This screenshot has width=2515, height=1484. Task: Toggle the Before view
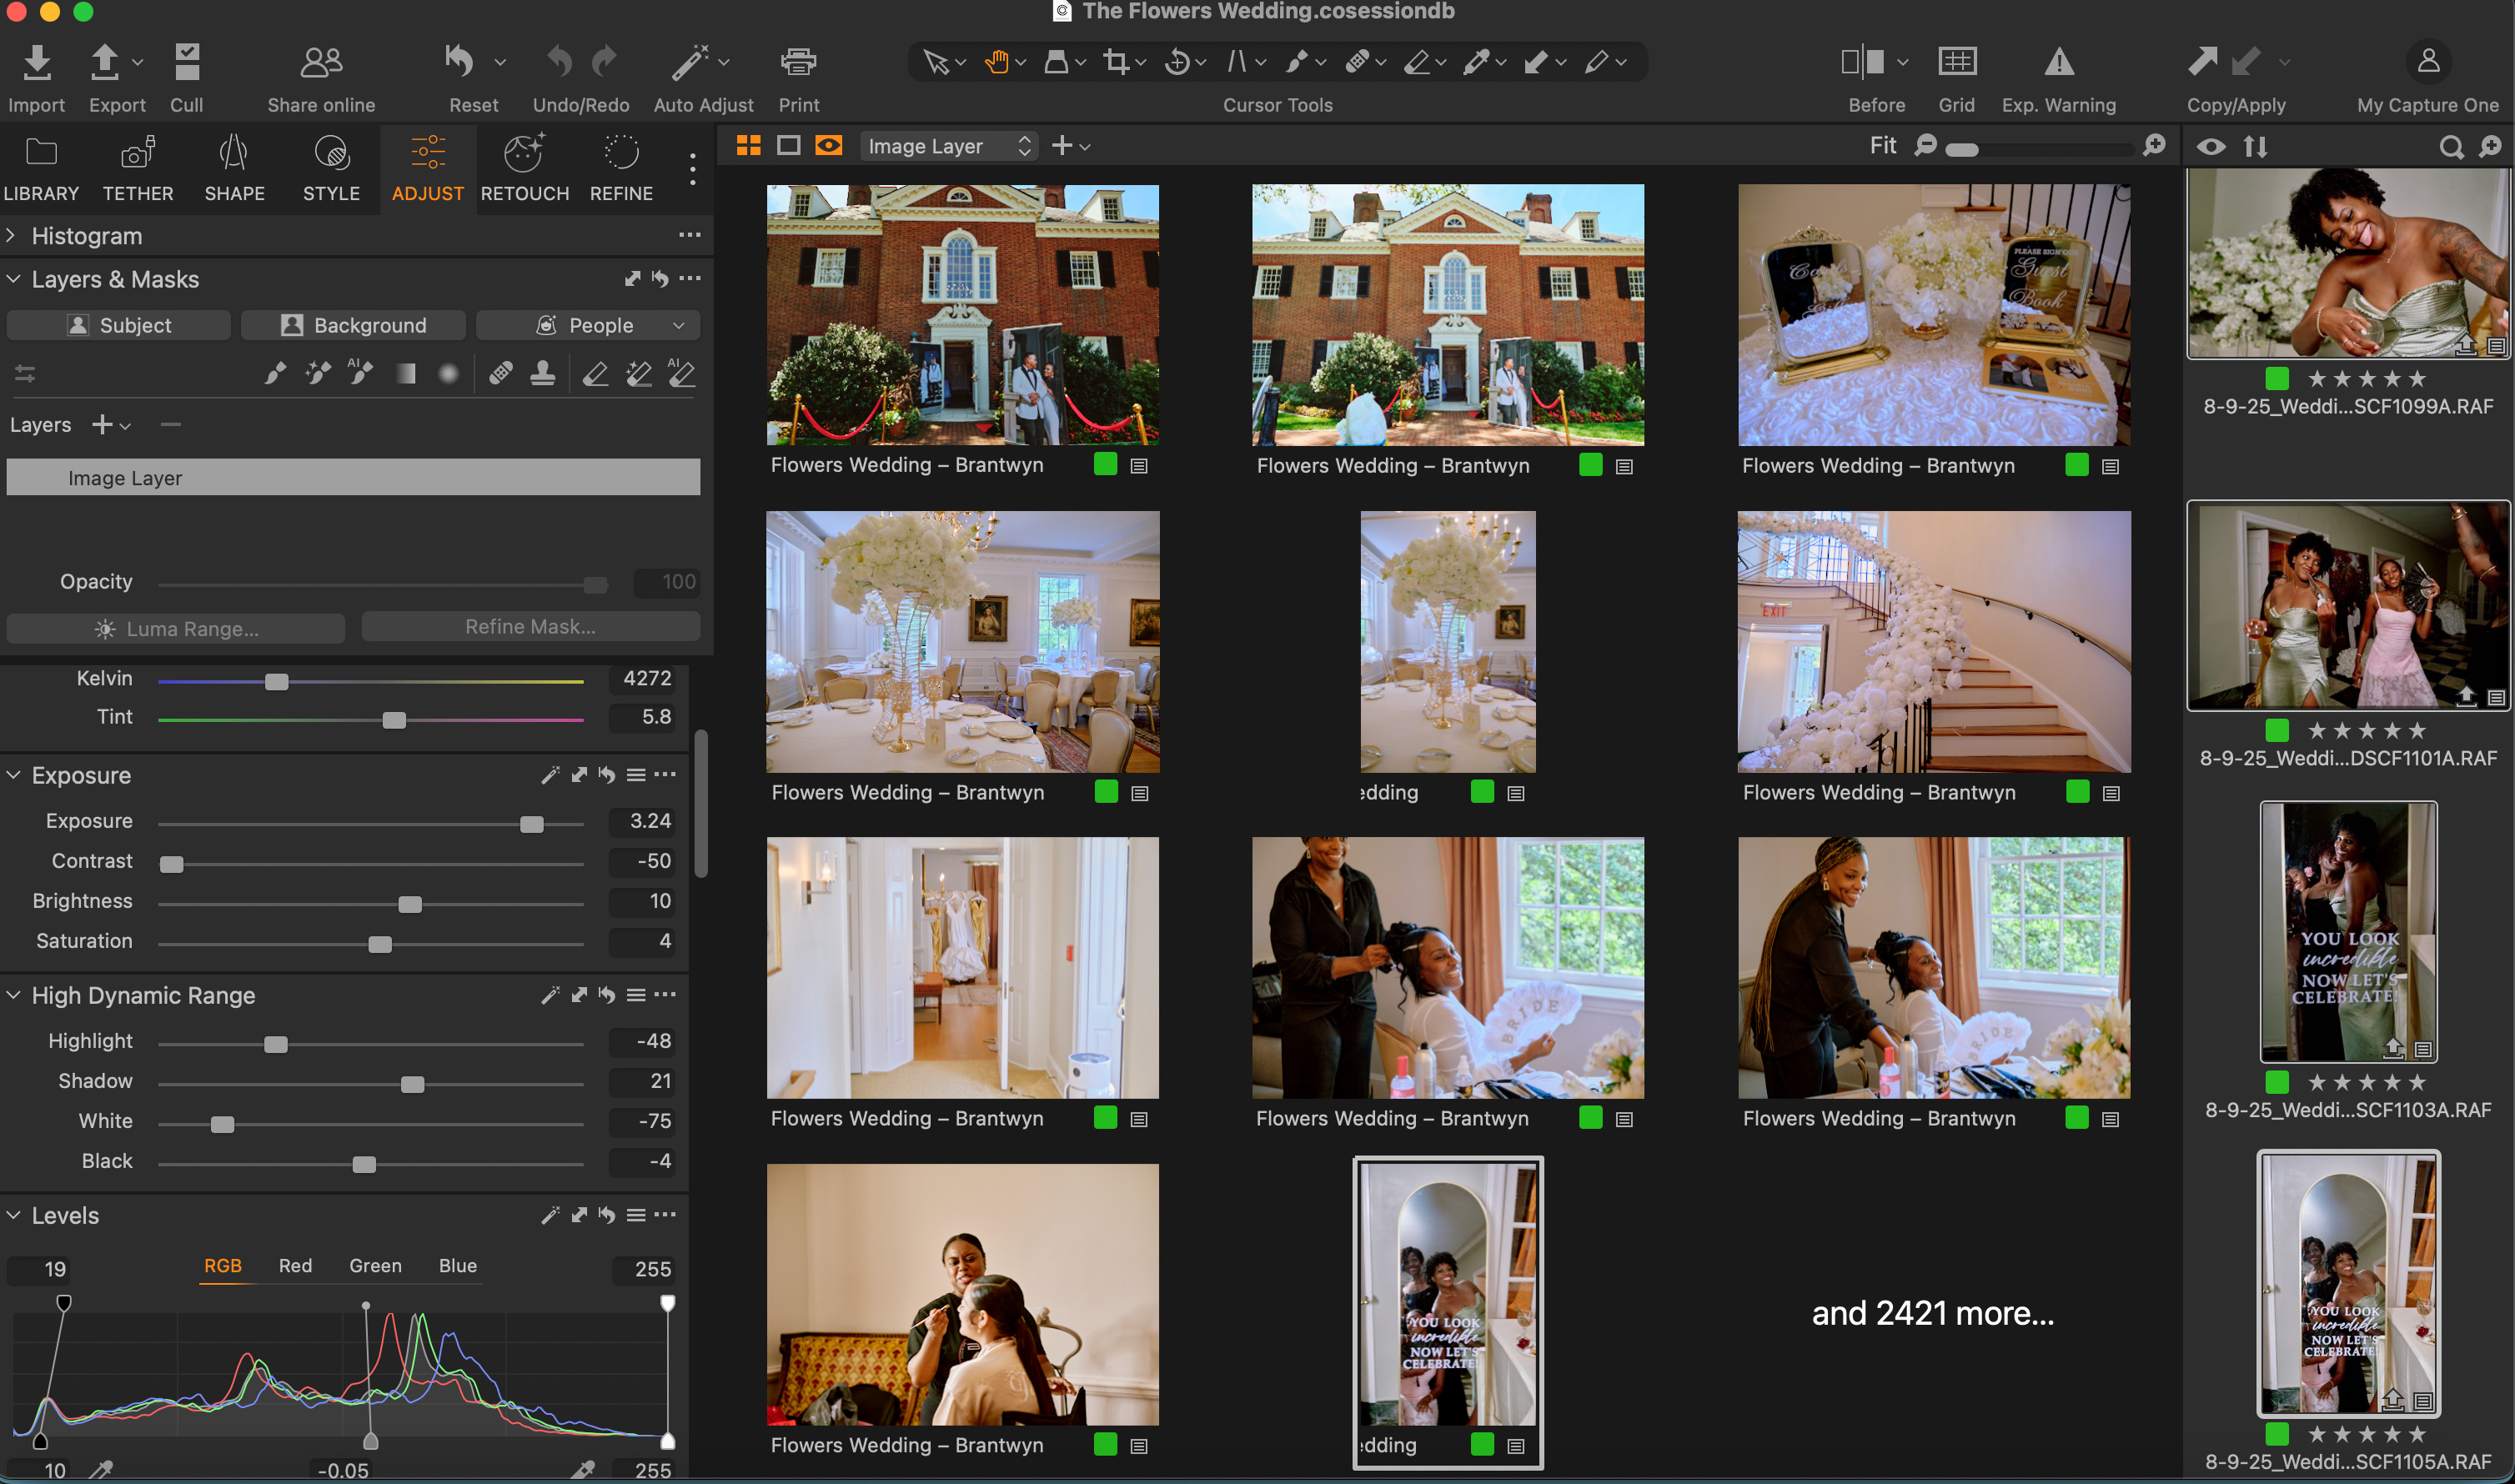coord(1863,62)
